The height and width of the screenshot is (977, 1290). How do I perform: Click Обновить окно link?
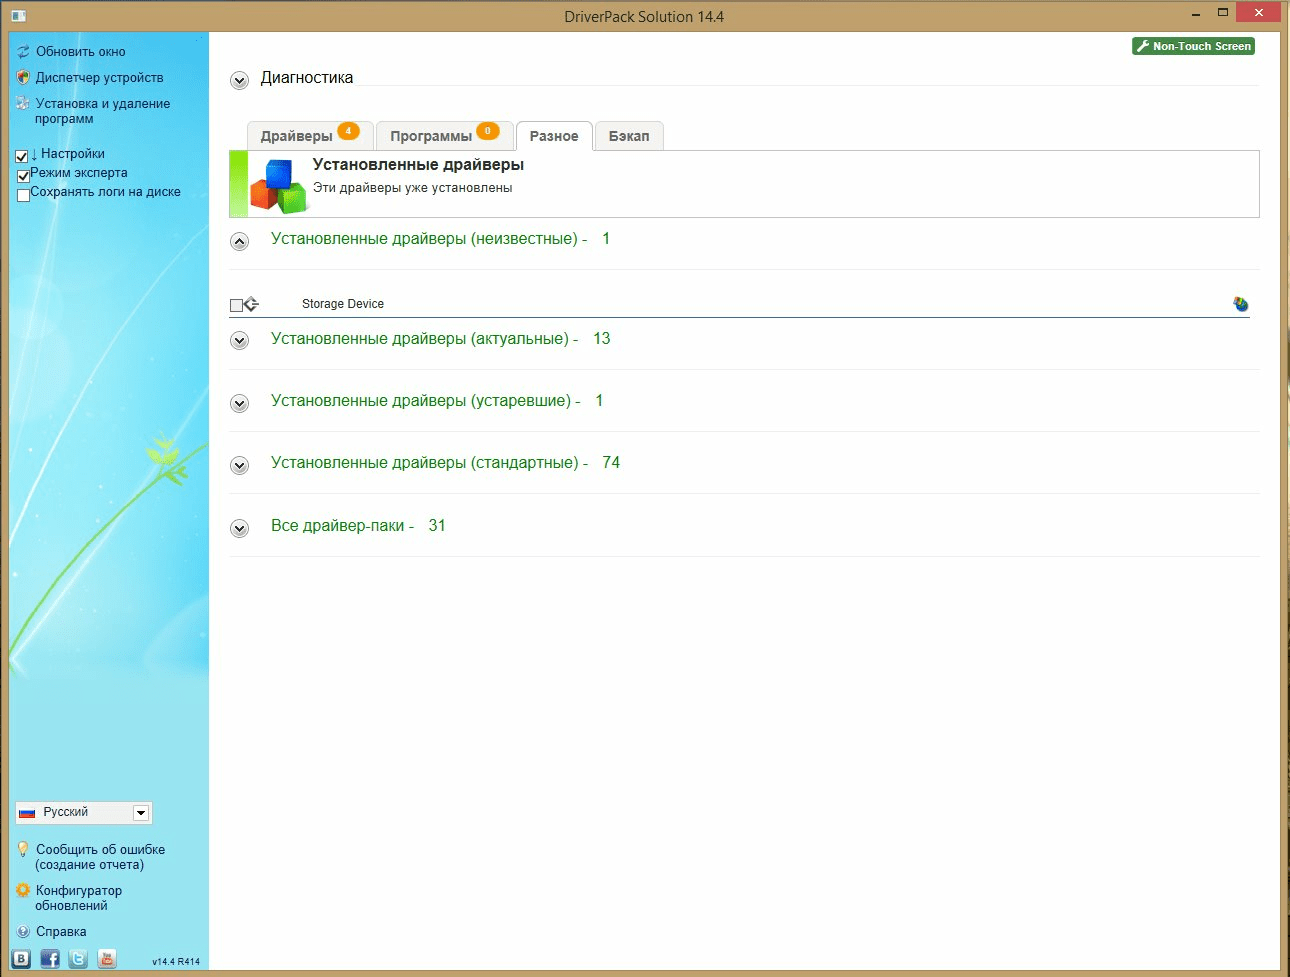coord(81,51)
